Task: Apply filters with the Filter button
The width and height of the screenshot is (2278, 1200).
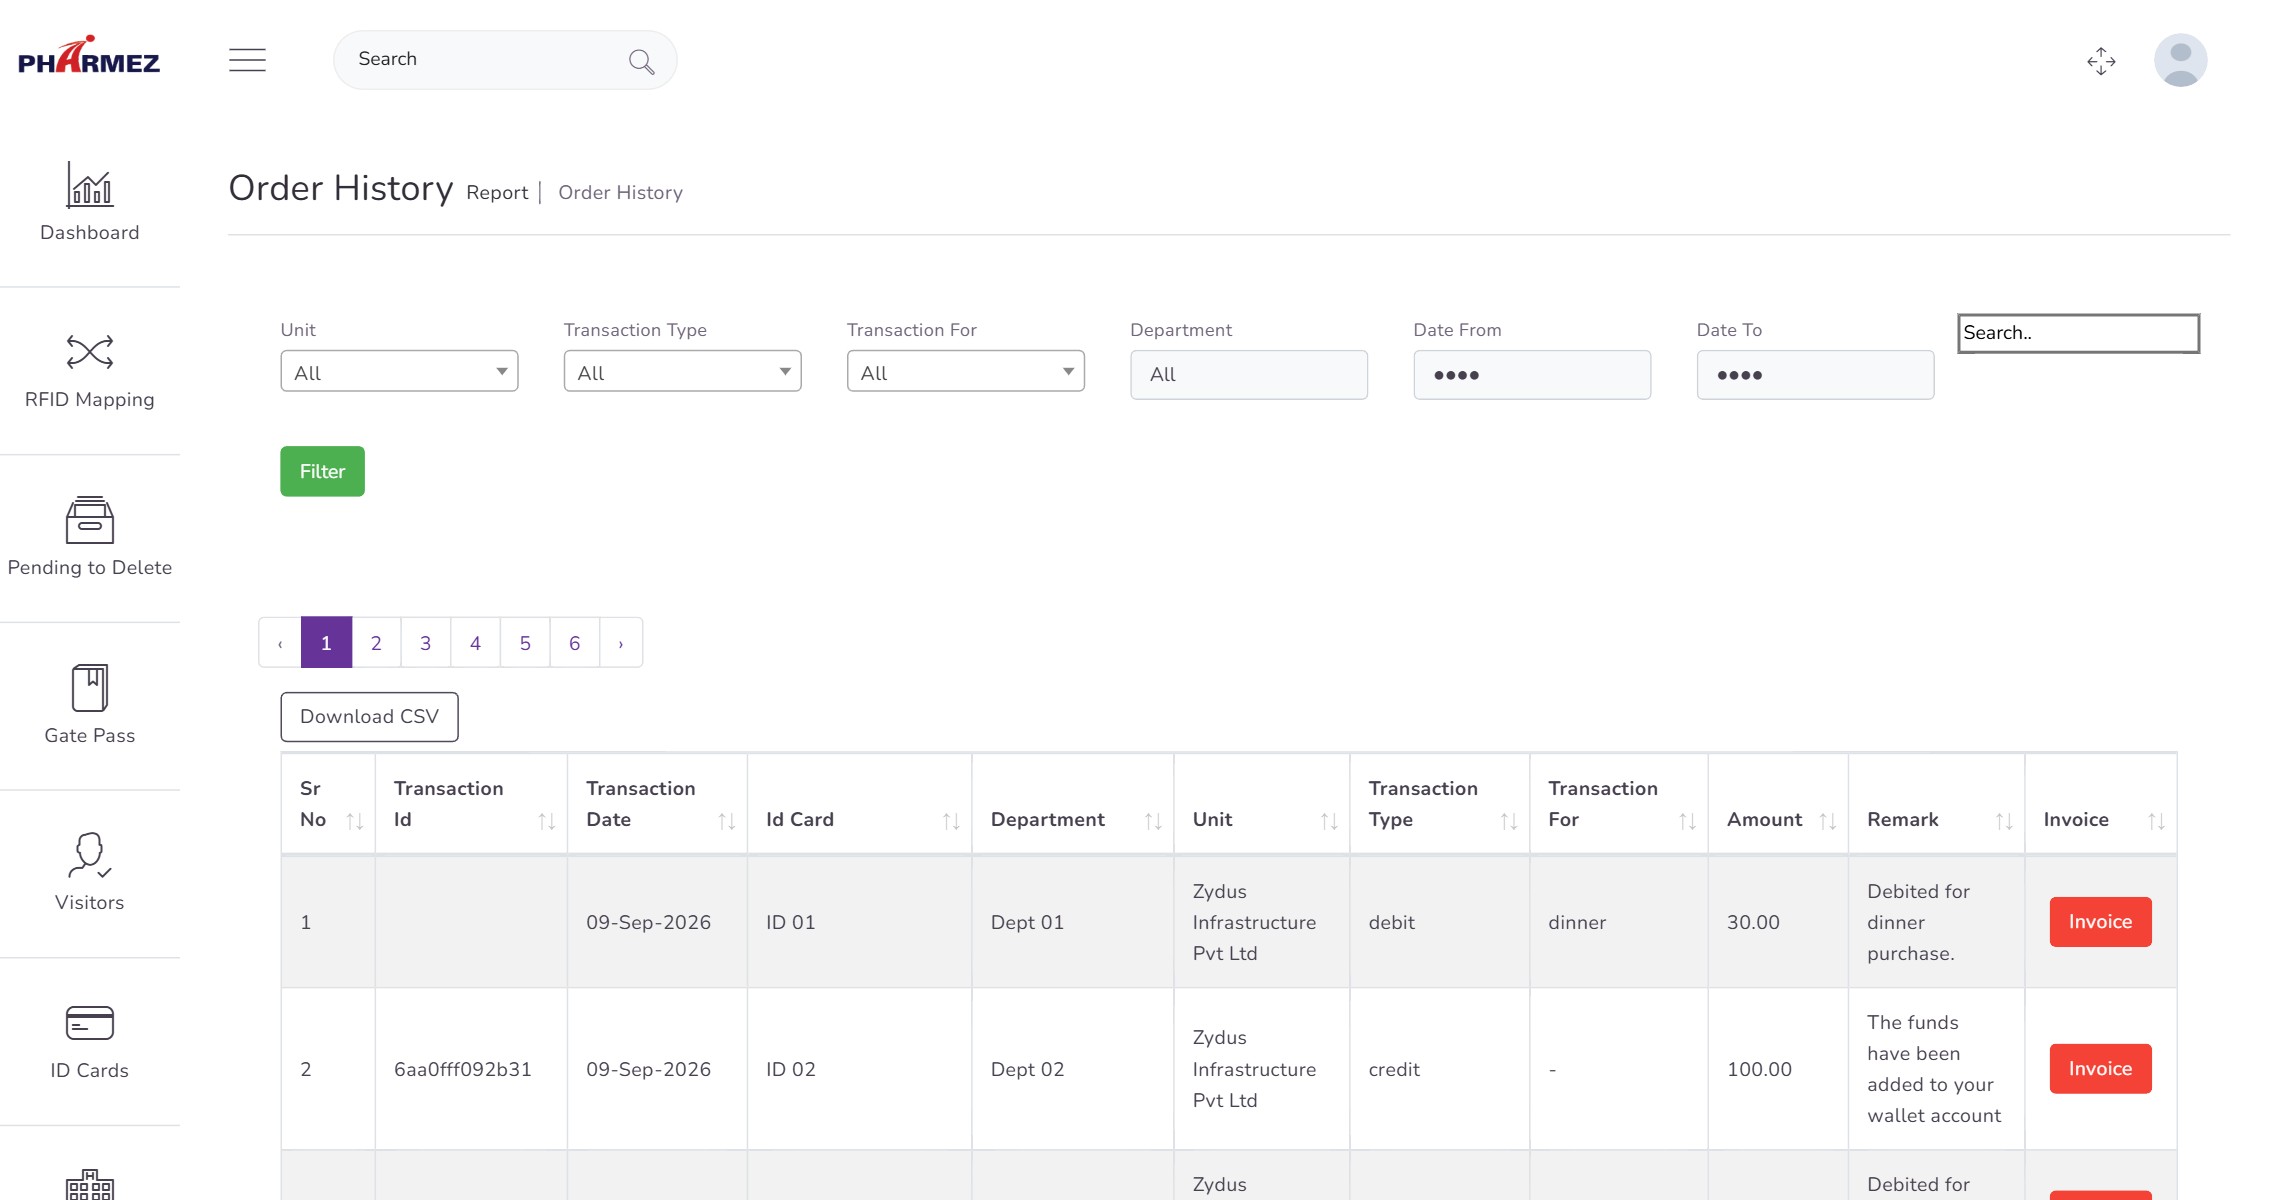Action: pos(322,471)
